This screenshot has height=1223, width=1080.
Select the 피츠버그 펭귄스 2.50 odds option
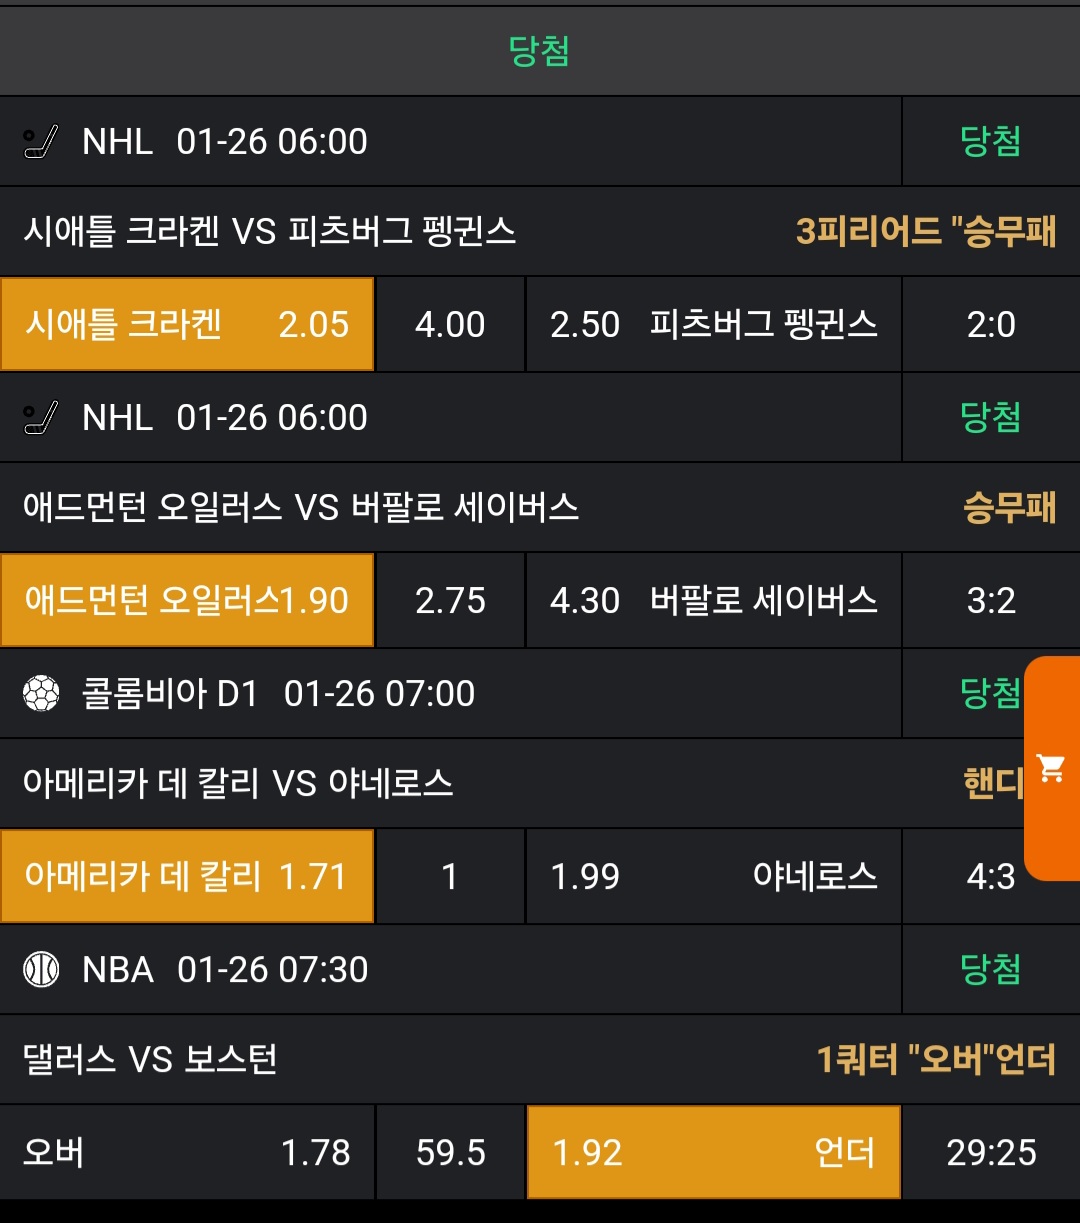click(713, 325)
